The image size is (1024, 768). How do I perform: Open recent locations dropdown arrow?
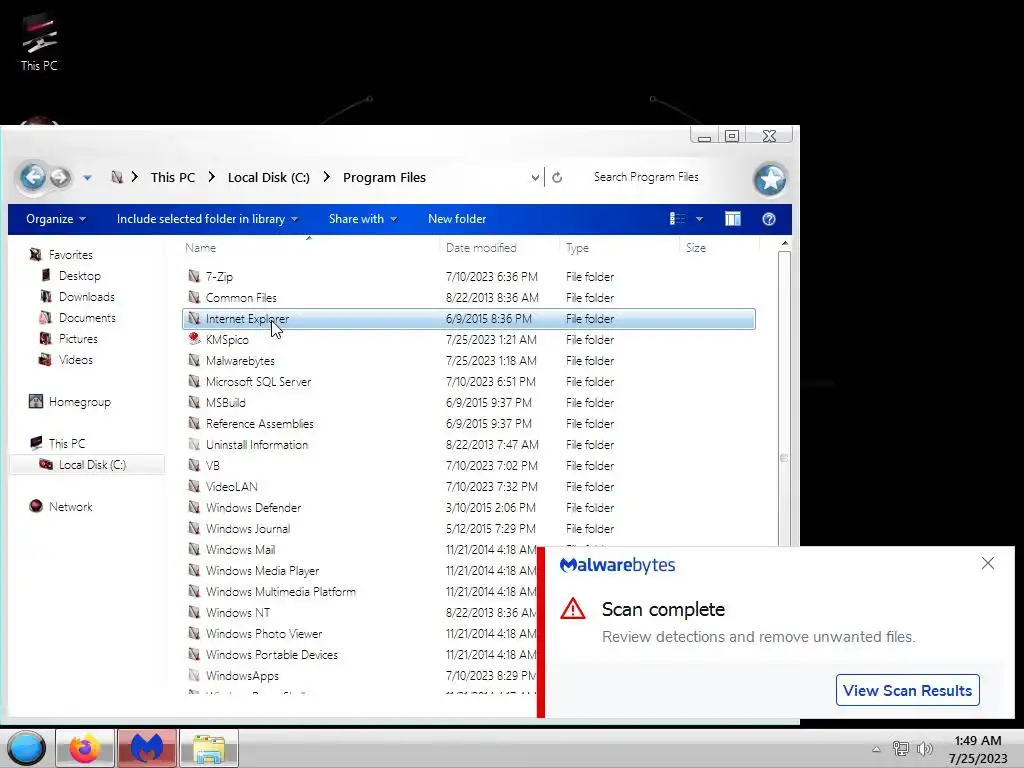click(87, 178)
